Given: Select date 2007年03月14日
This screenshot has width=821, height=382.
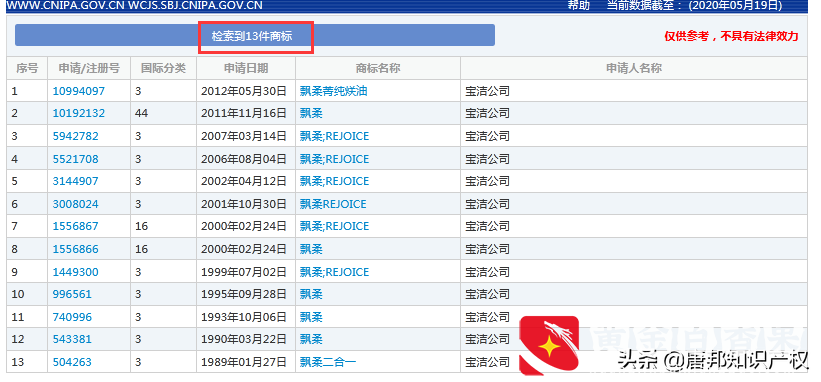Looking at the screenshot, I should (244, 136).
